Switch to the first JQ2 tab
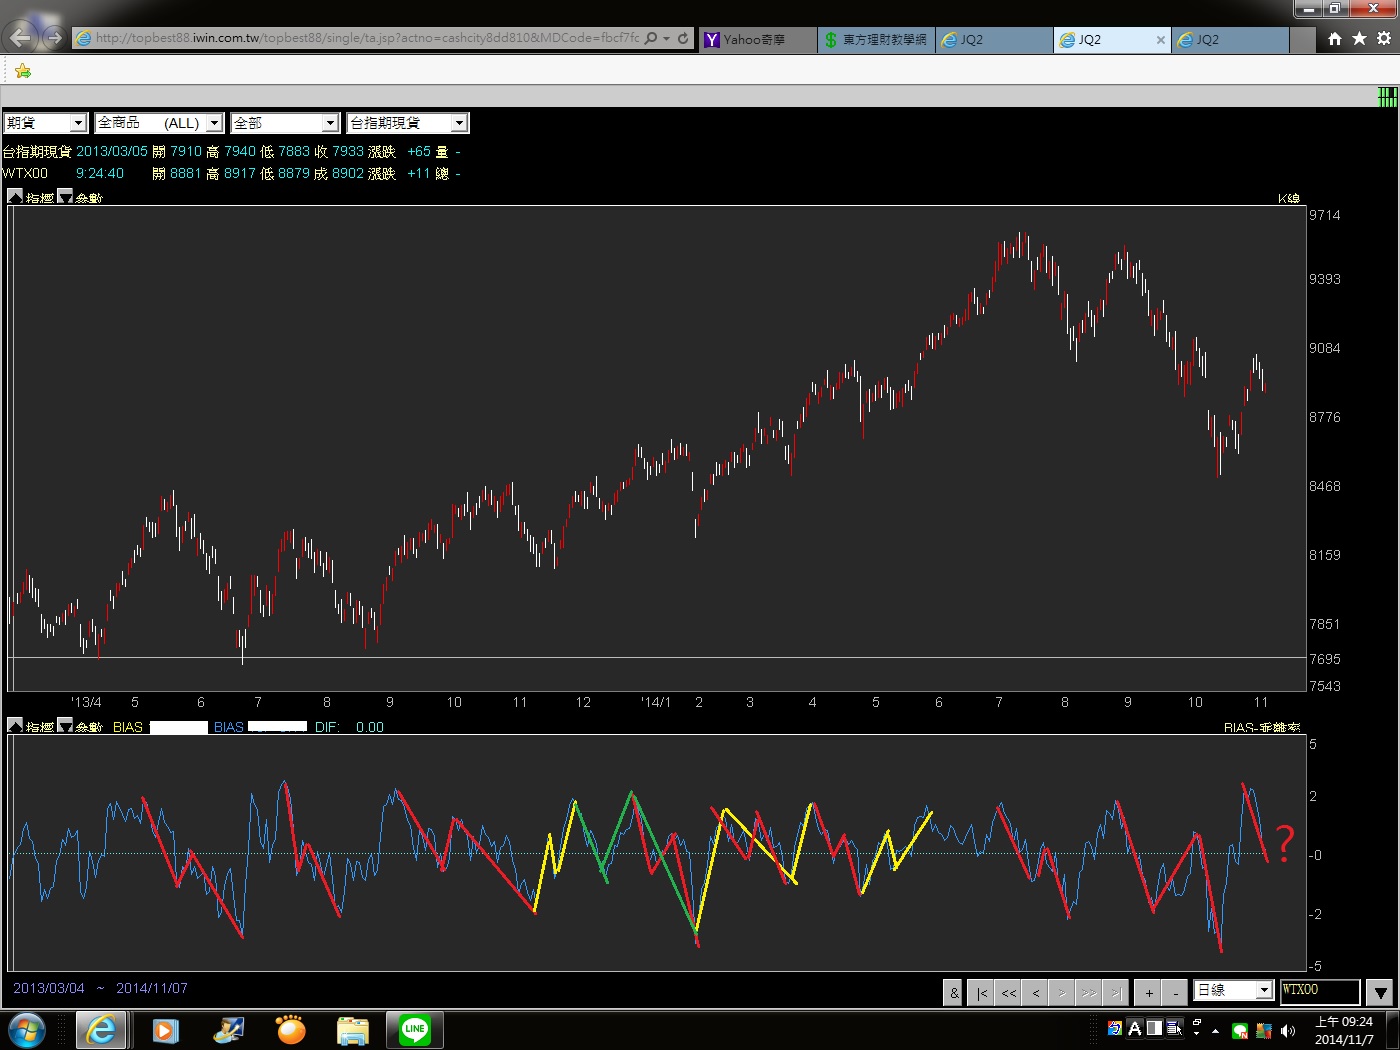1400x1050 pixels. tap(994, 39)
